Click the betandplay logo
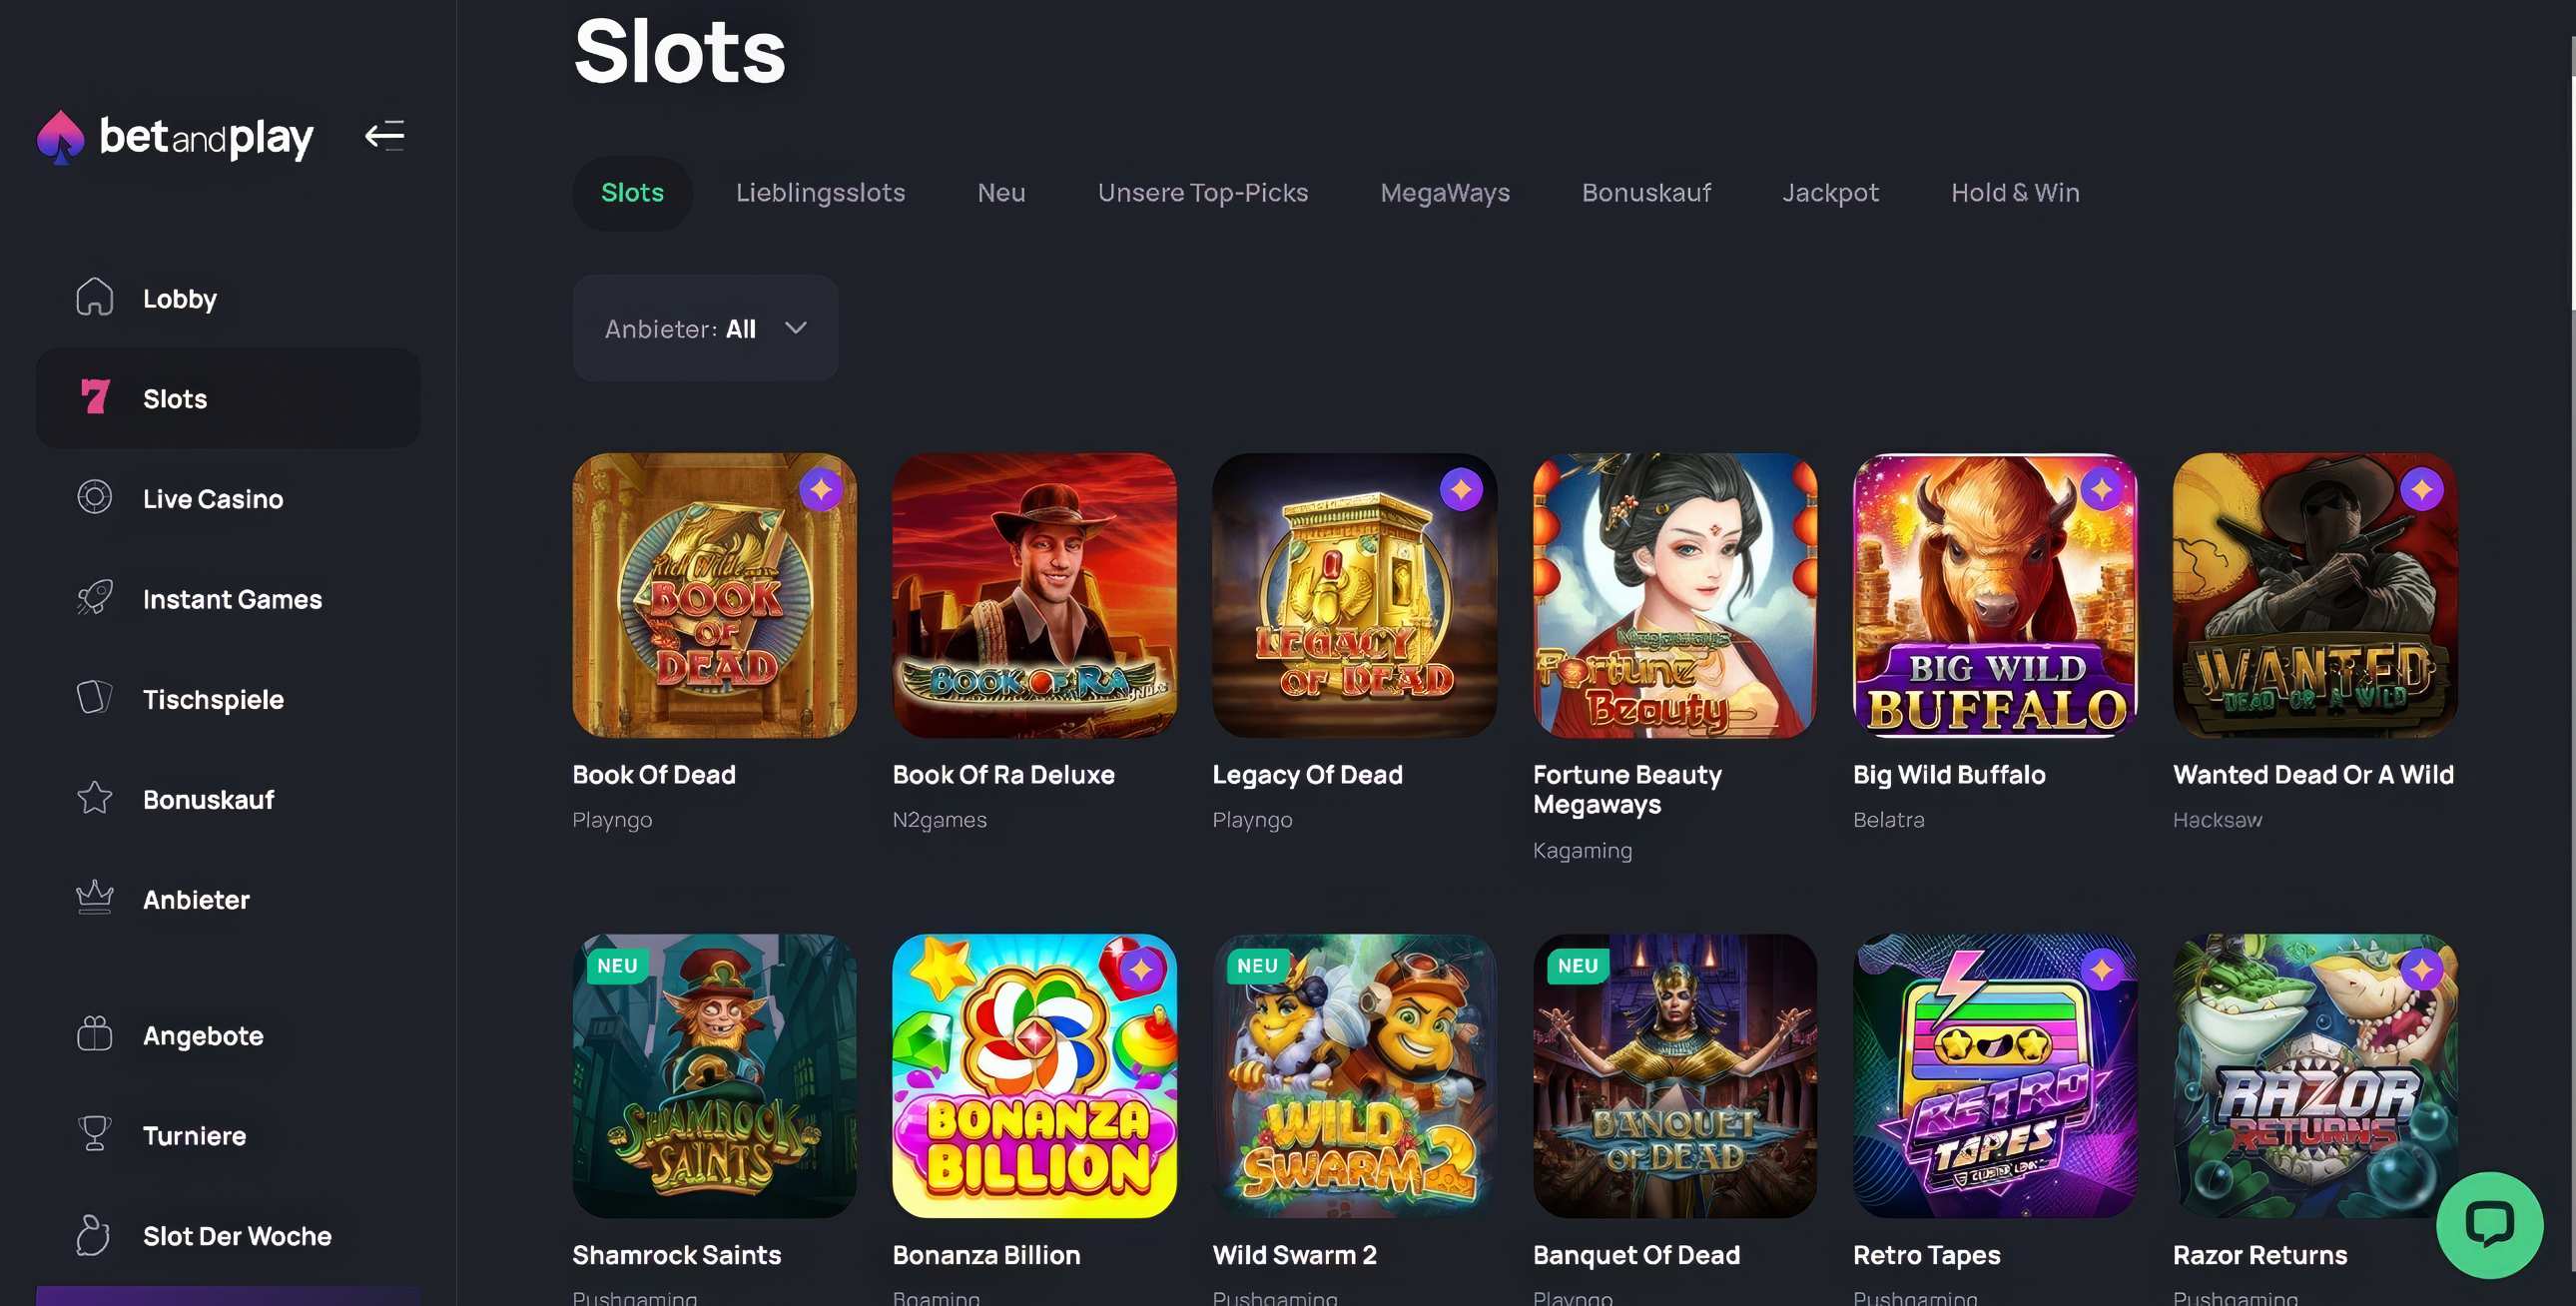The width and height of the screenshot is (2576, 1306). tap(175, 136)
